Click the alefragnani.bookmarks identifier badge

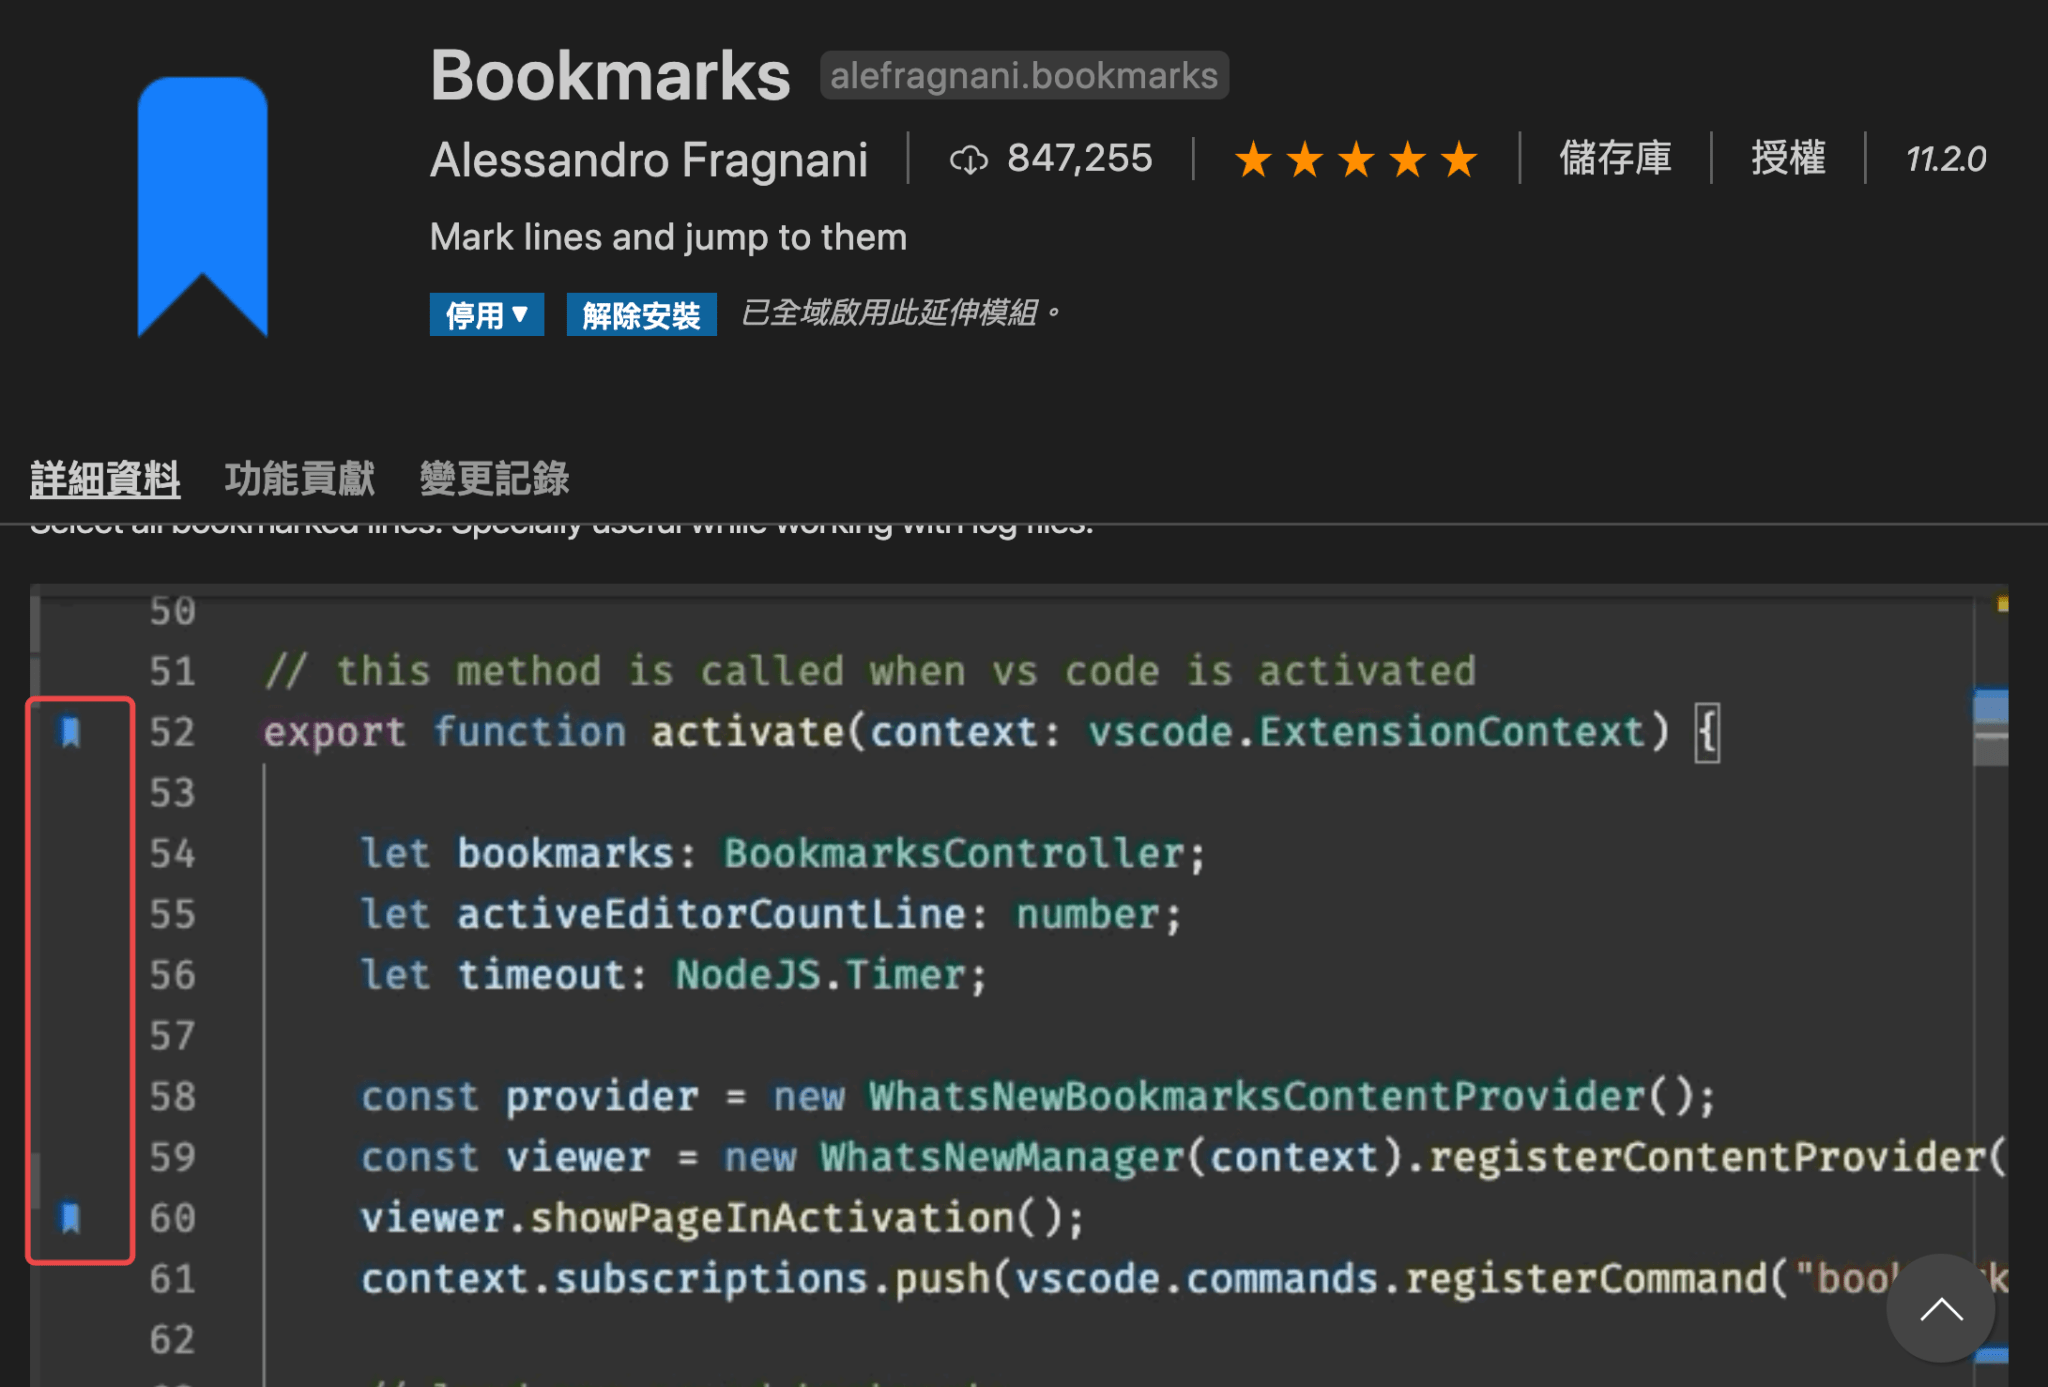click(x=1023, y=74)
